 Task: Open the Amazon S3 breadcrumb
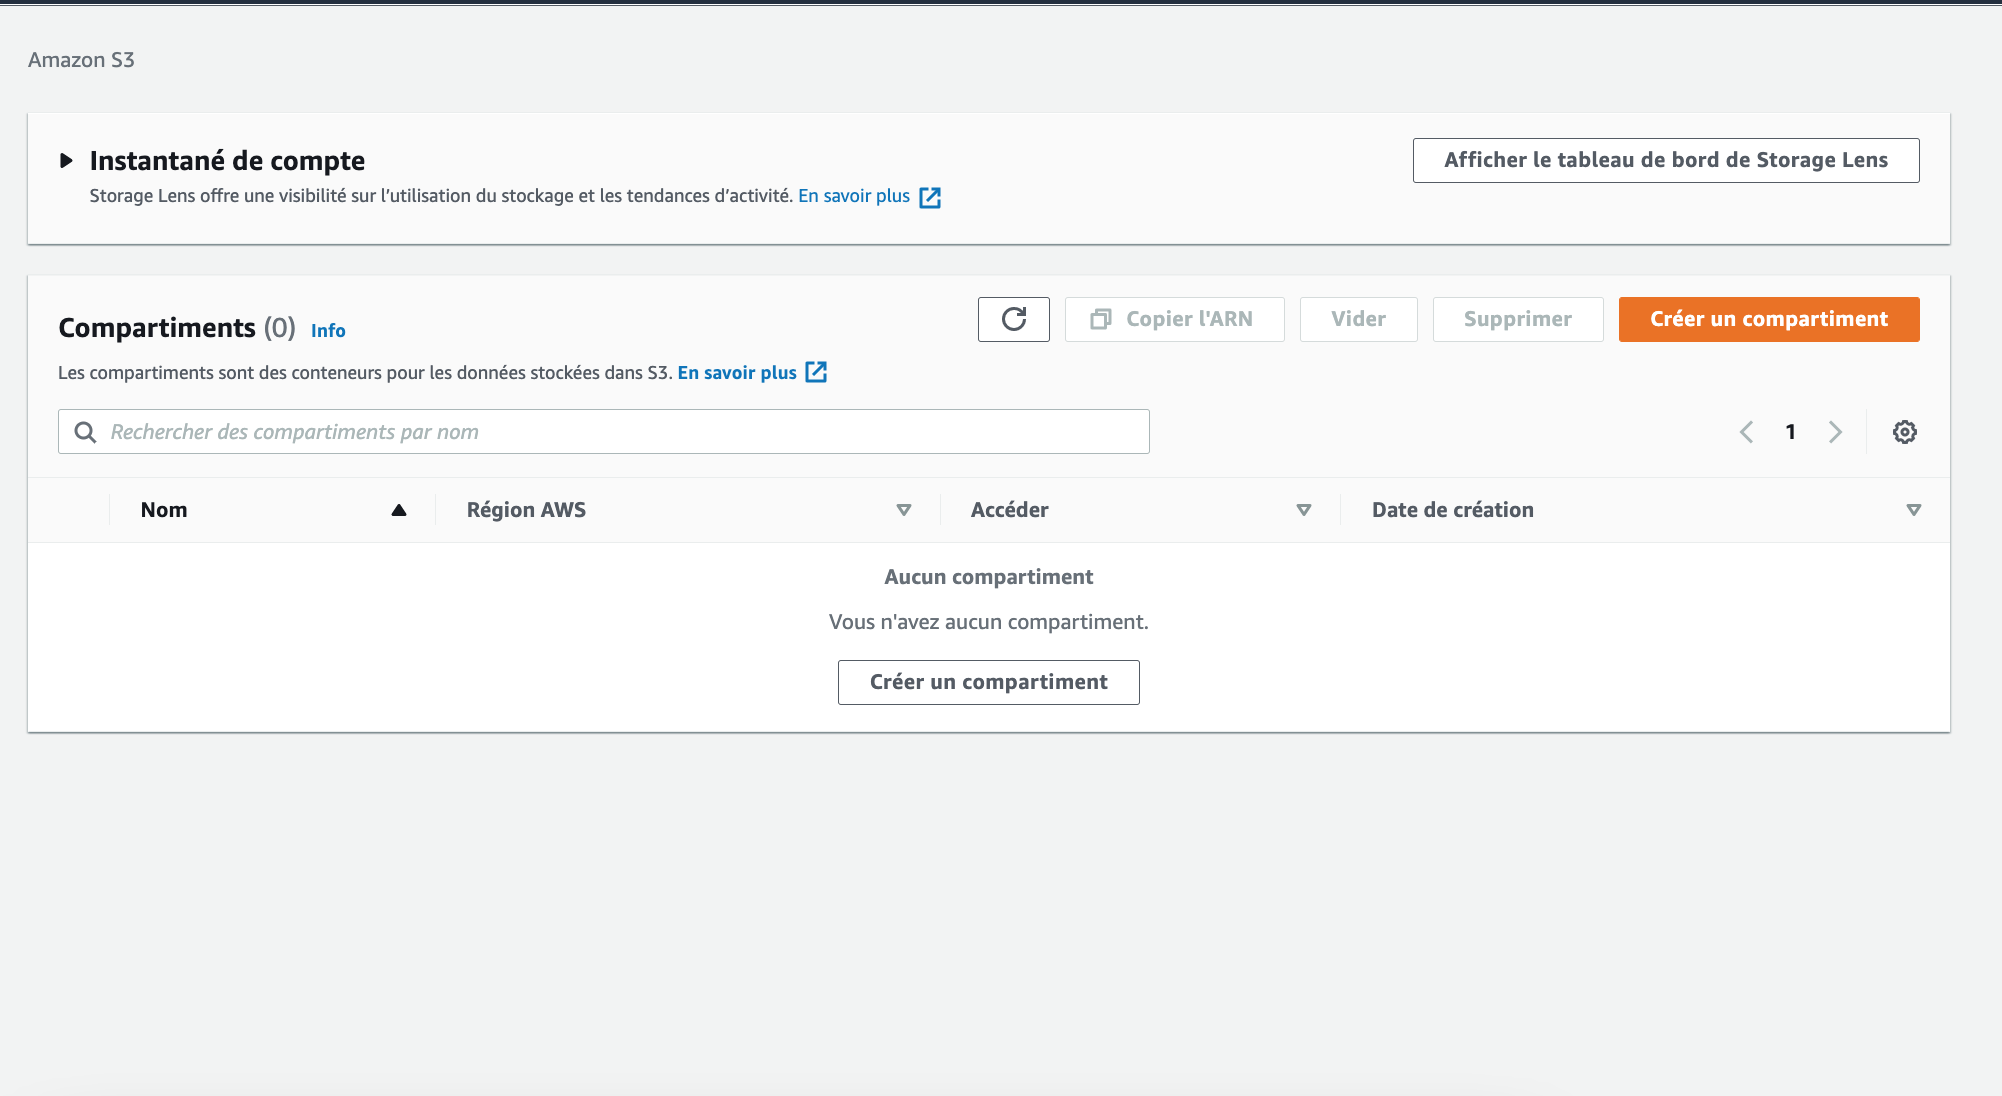(x=82, y=59)
